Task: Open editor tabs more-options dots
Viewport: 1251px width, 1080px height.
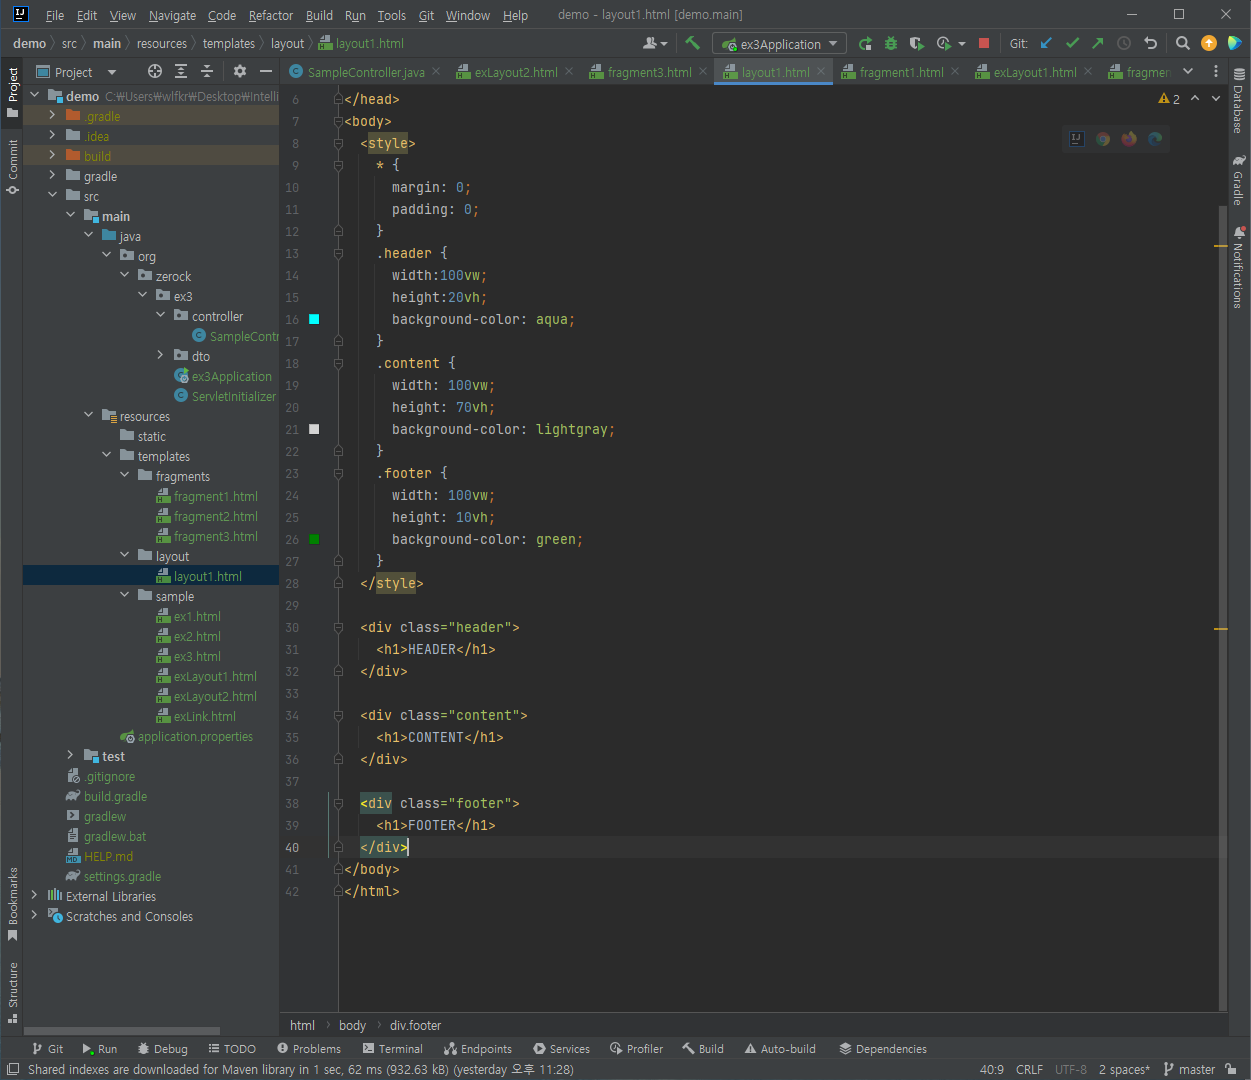Action: [1216, 71]
